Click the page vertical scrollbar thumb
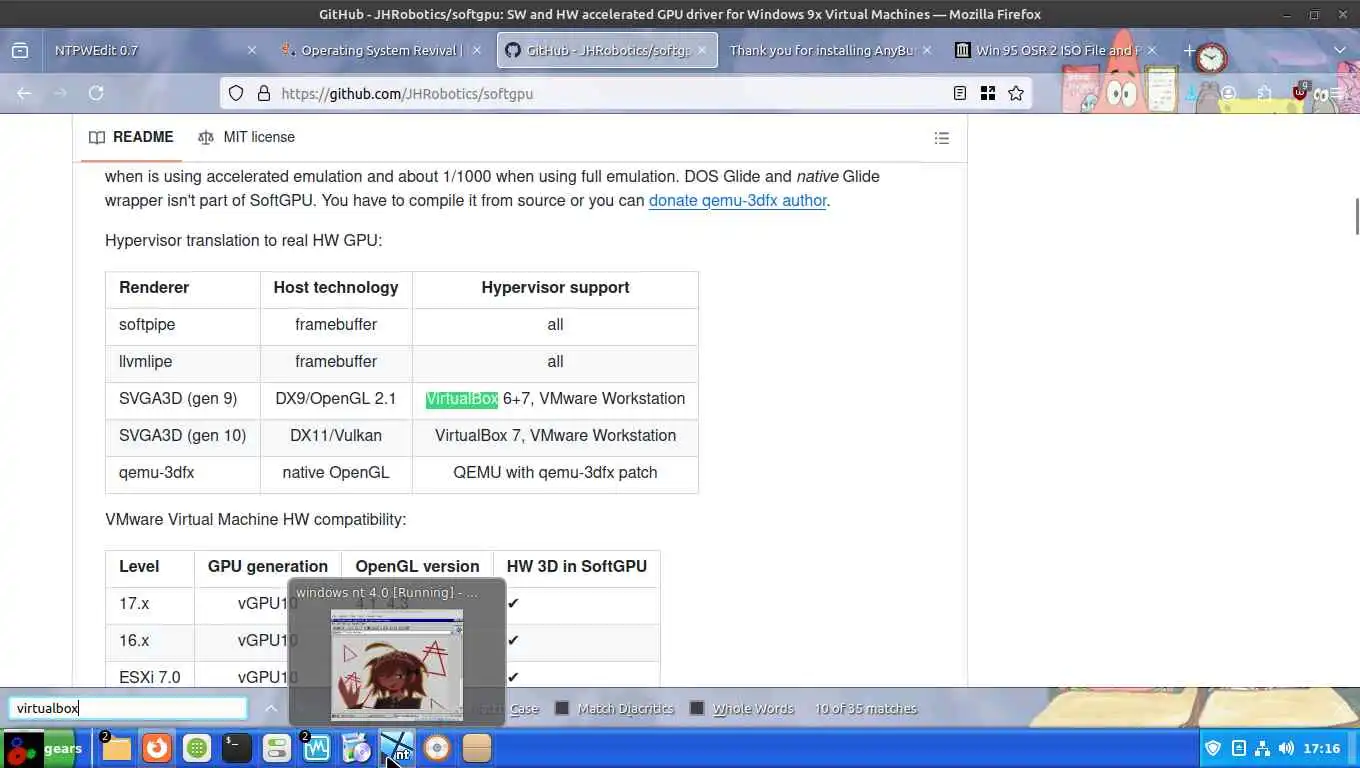 1355,217
